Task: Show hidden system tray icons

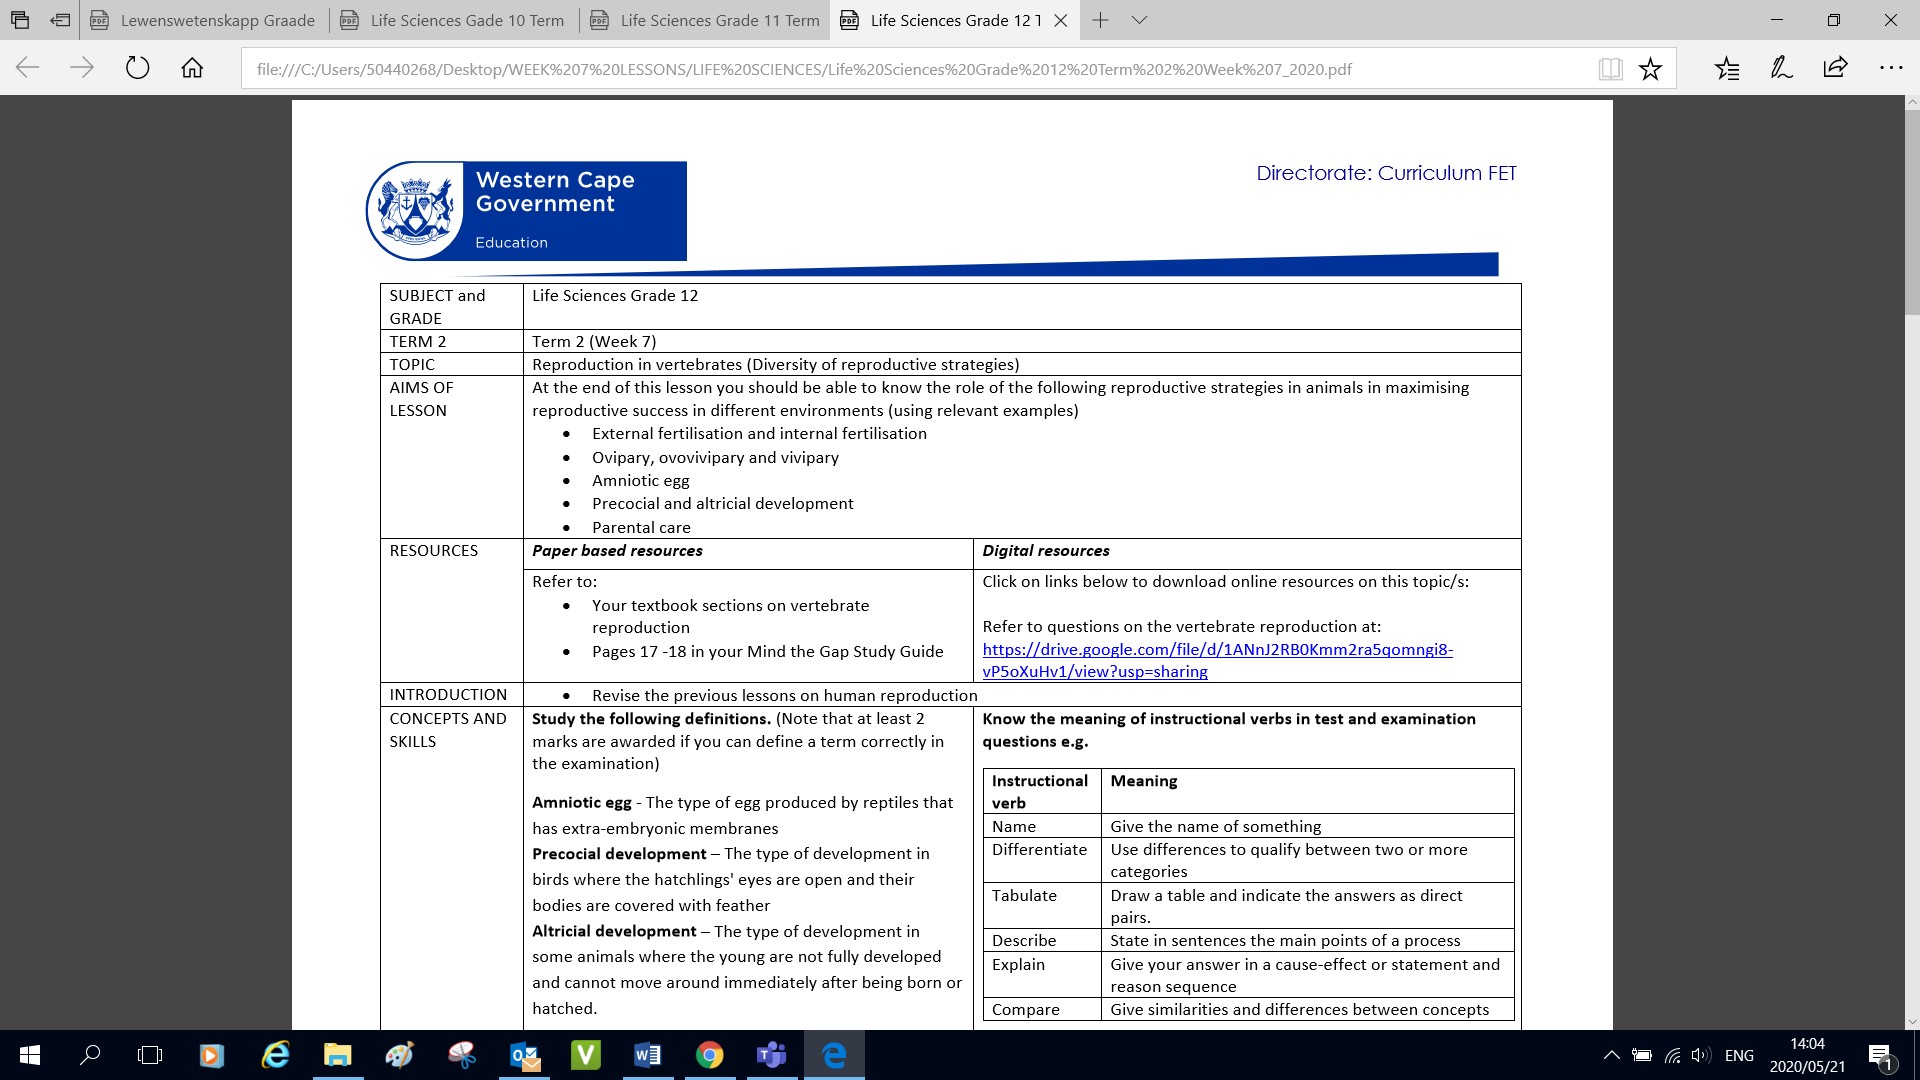Action: click(x=1612, y=1055)
